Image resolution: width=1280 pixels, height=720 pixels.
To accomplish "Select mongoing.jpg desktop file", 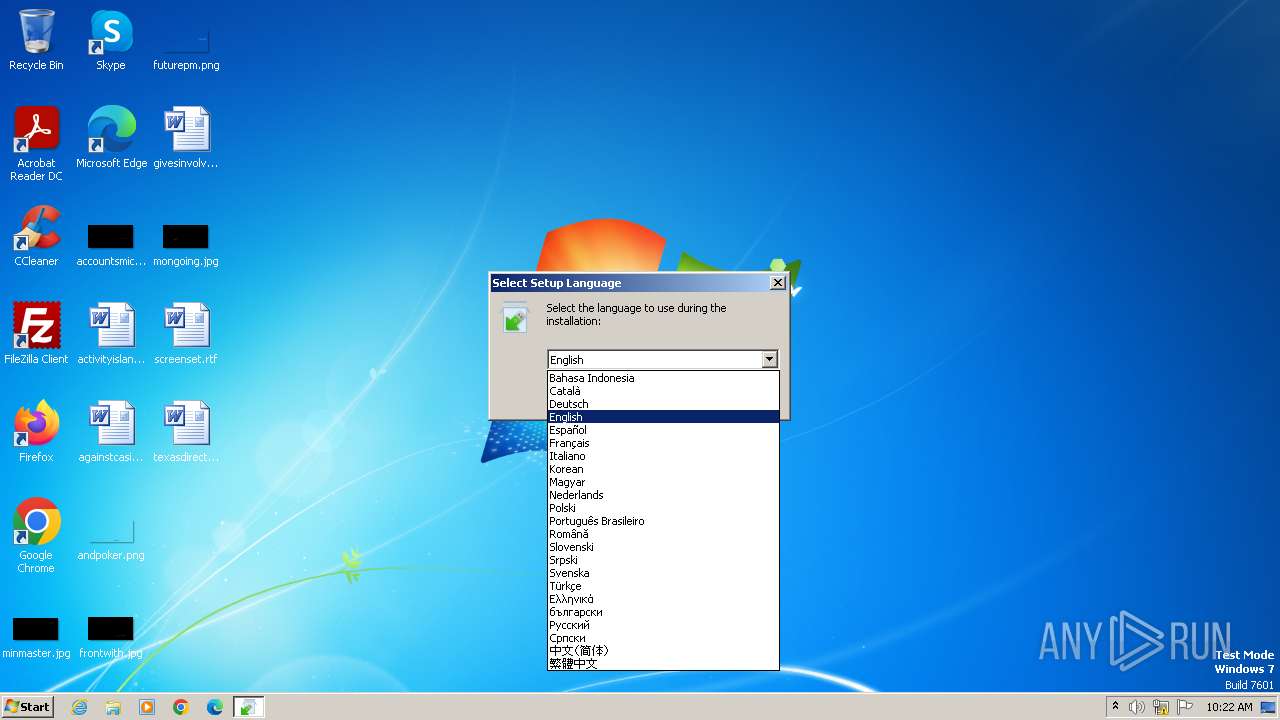I will pyautogui.click(x=186, y=245).
